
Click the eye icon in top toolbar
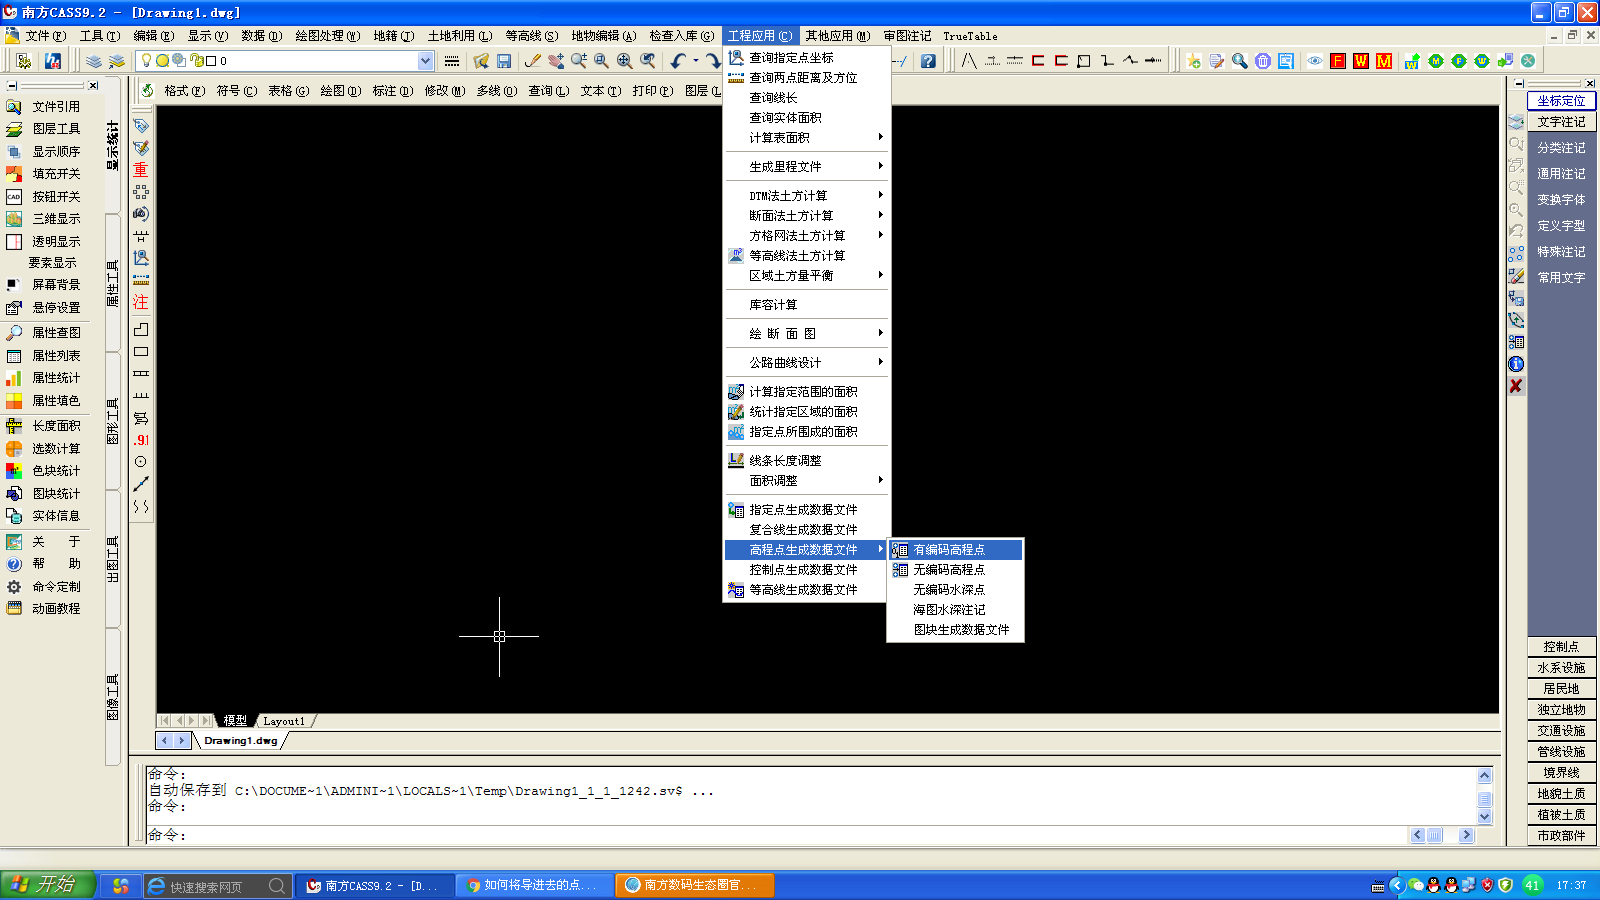[1315, 61]
